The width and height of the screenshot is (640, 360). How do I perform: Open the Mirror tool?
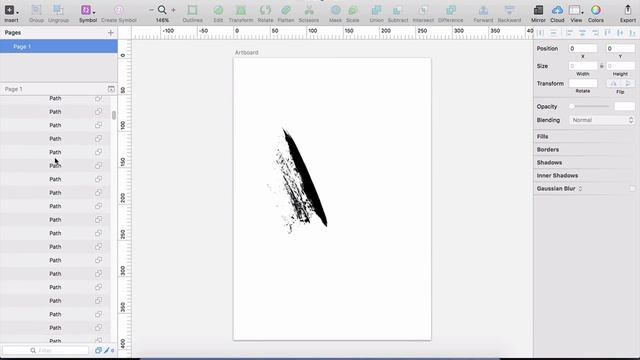(538, 10)
